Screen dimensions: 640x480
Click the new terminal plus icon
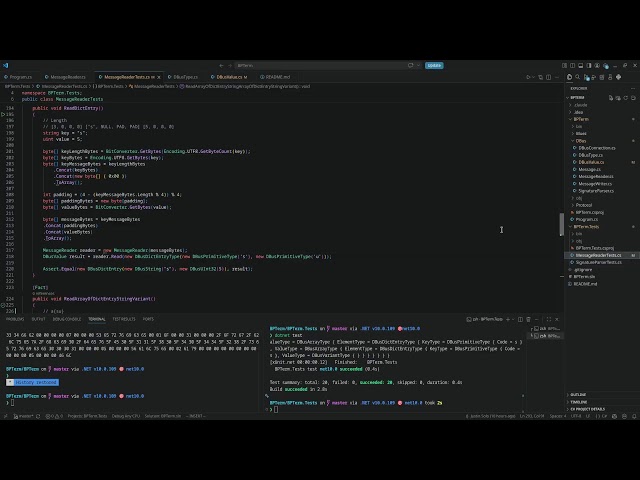[x=508, y=319]
